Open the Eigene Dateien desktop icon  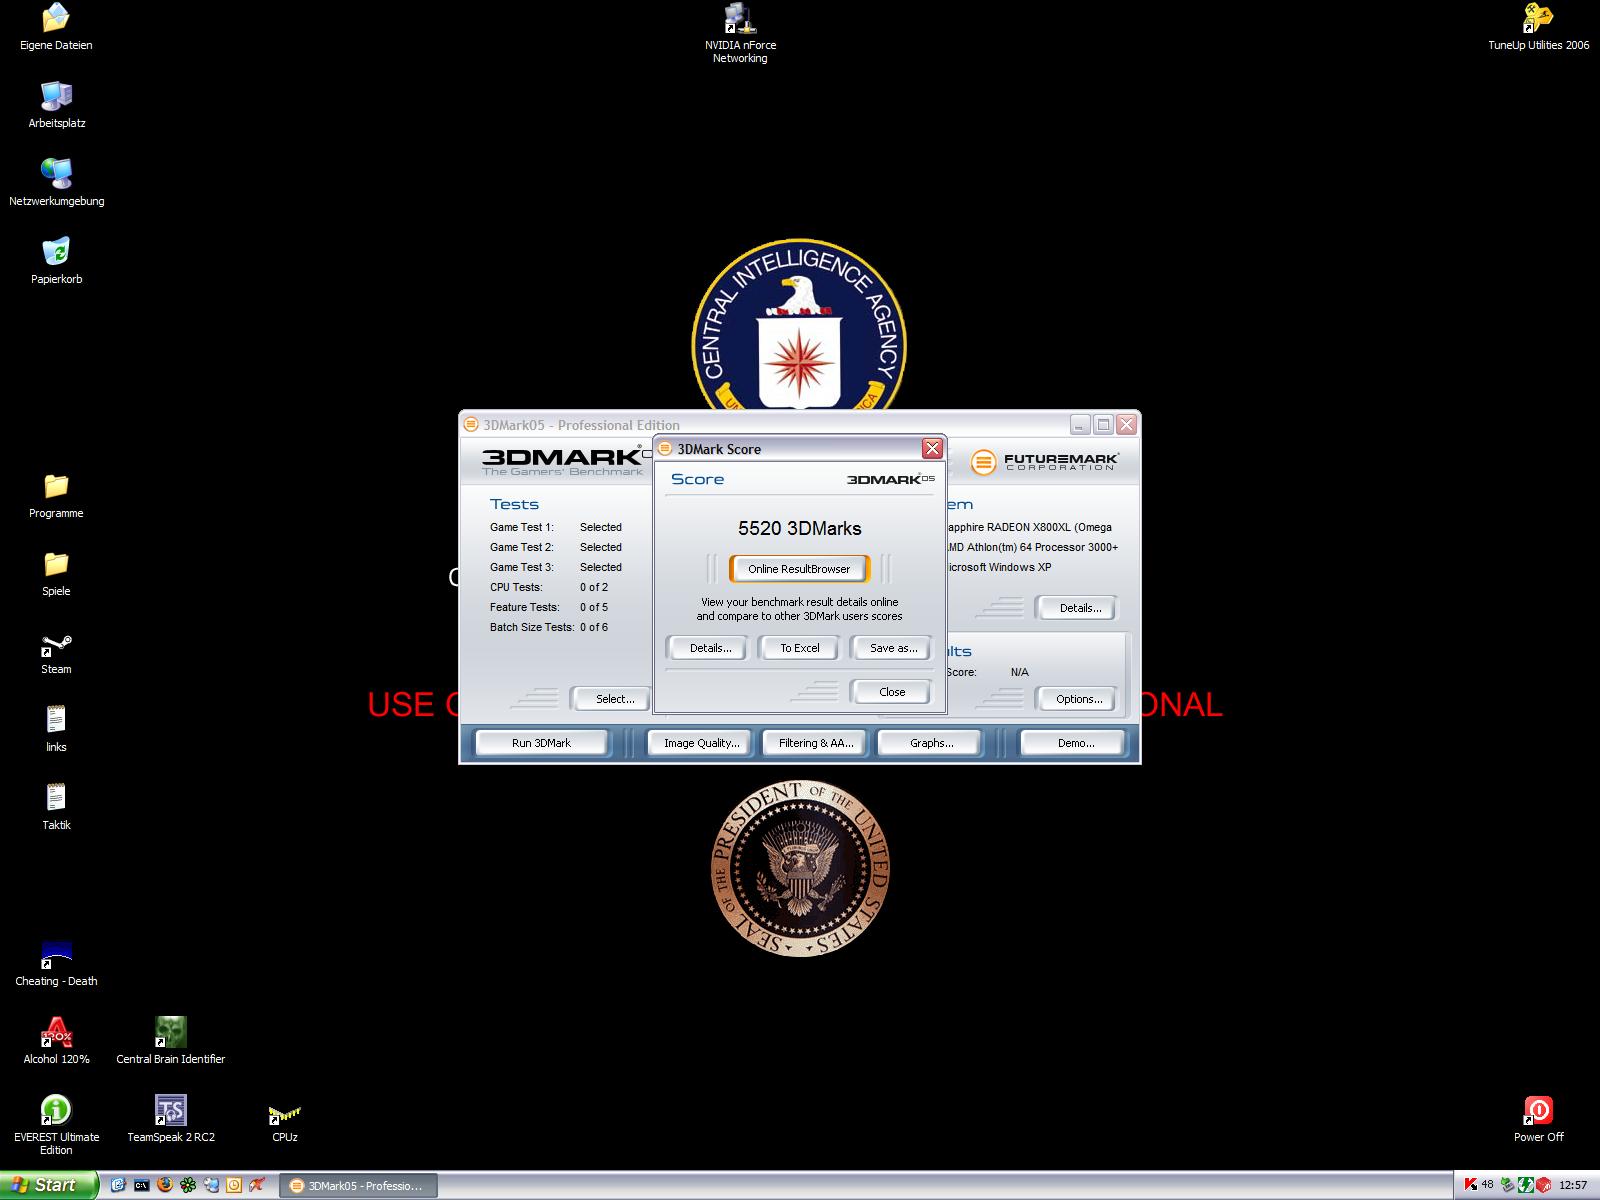tap(56, 27)
